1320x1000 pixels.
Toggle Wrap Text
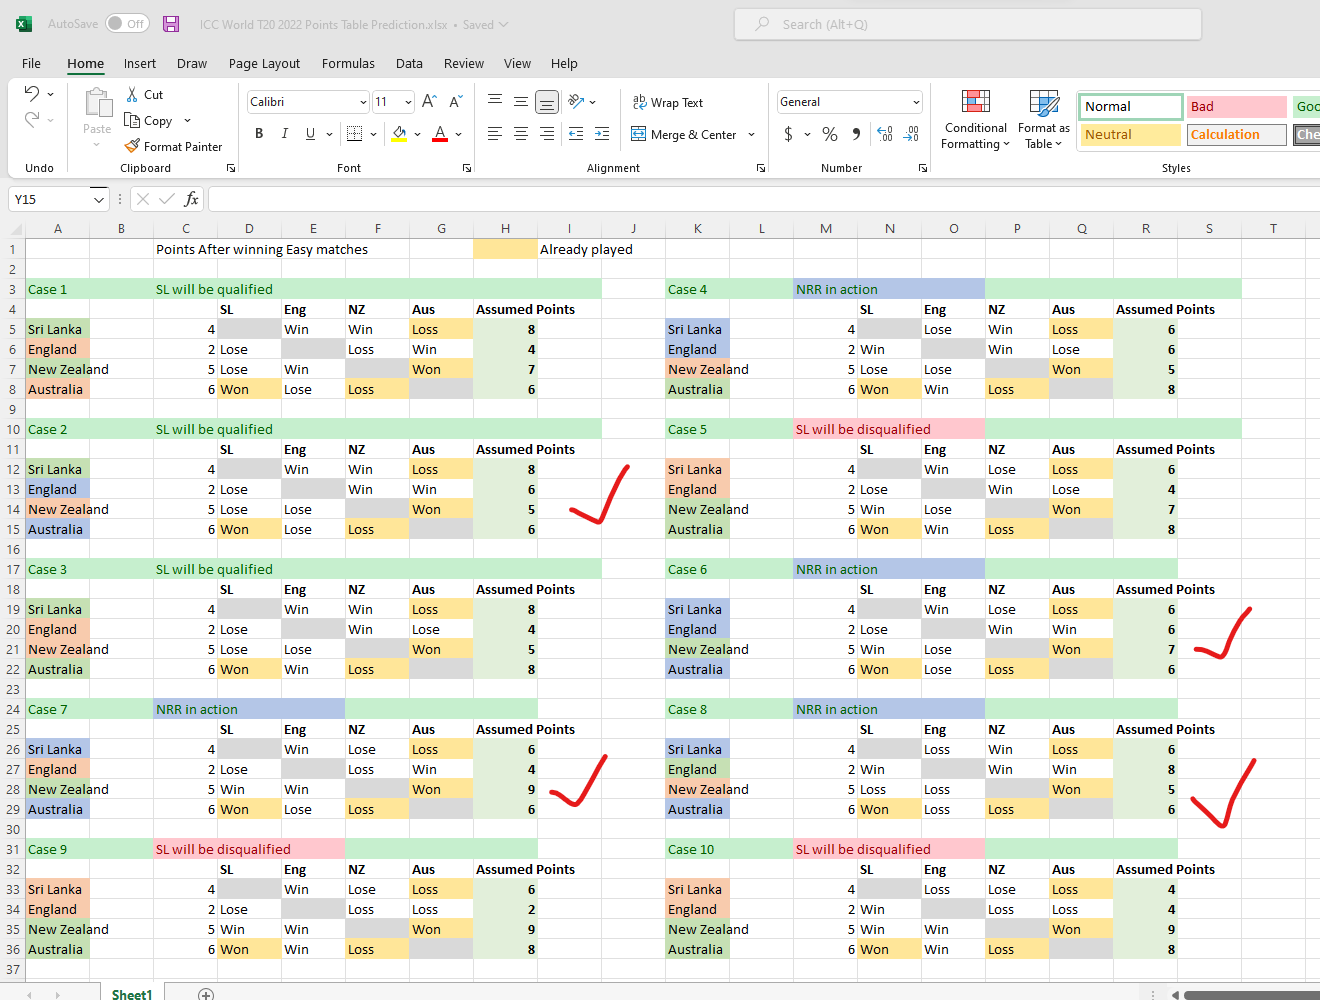(x=667, y=102)
